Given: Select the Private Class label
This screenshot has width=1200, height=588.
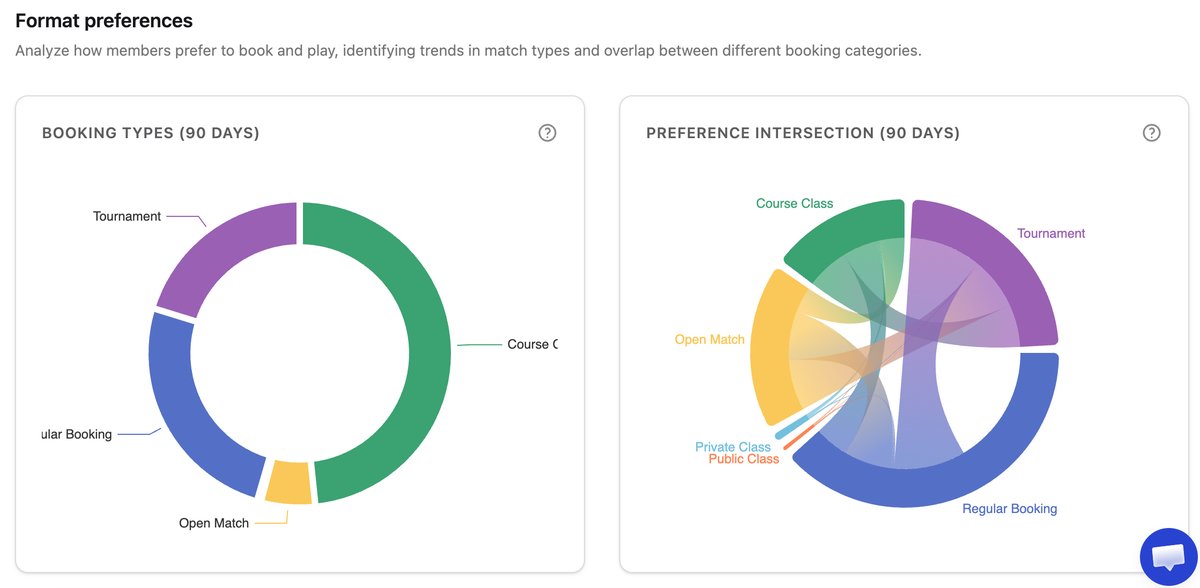Looking at the screenshot, I should [734, 447].
